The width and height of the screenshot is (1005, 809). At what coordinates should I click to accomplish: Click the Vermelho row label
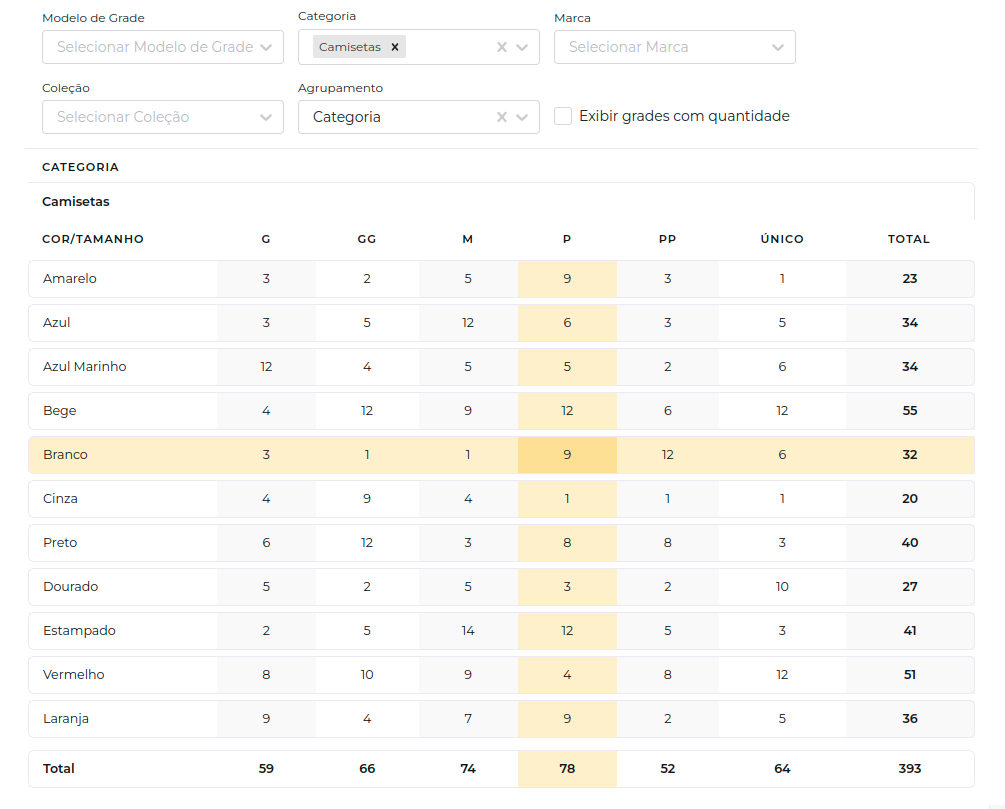point(74,675)
